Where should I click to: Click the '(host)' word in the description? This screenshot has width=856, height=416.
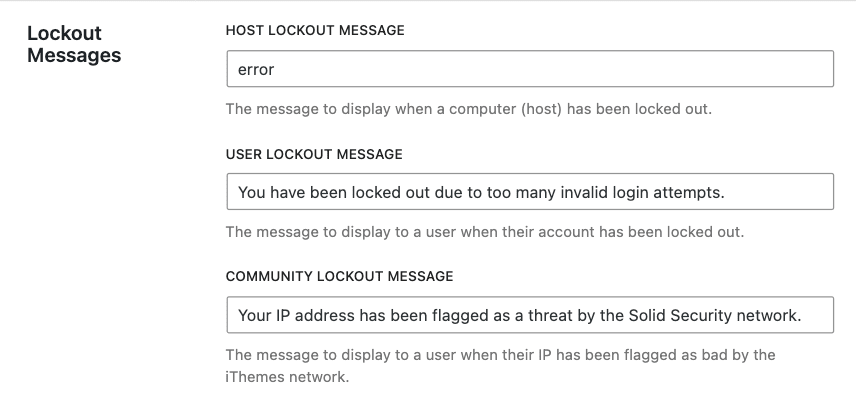click(541, 109)
